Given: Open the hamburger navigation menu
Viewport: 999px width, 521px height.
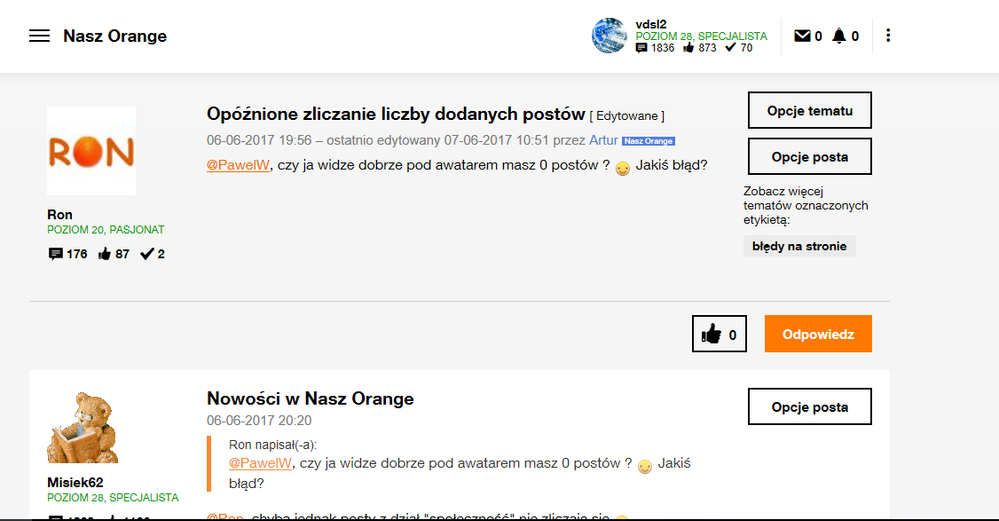Looking at the screenshot, I should tap(39, 36).
